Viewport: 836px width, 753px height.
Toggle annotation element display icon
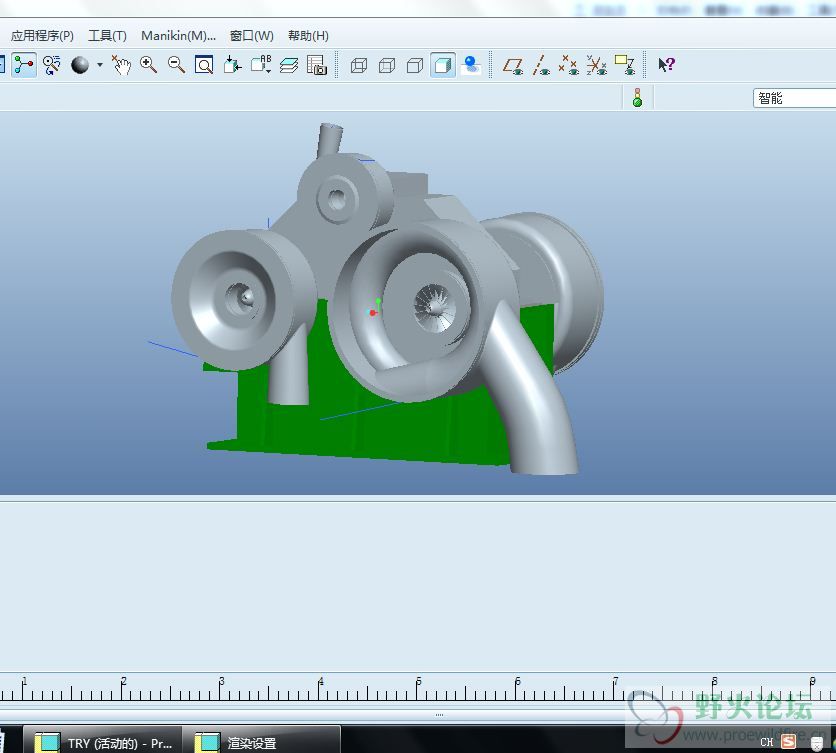click(x=624, y=65)
